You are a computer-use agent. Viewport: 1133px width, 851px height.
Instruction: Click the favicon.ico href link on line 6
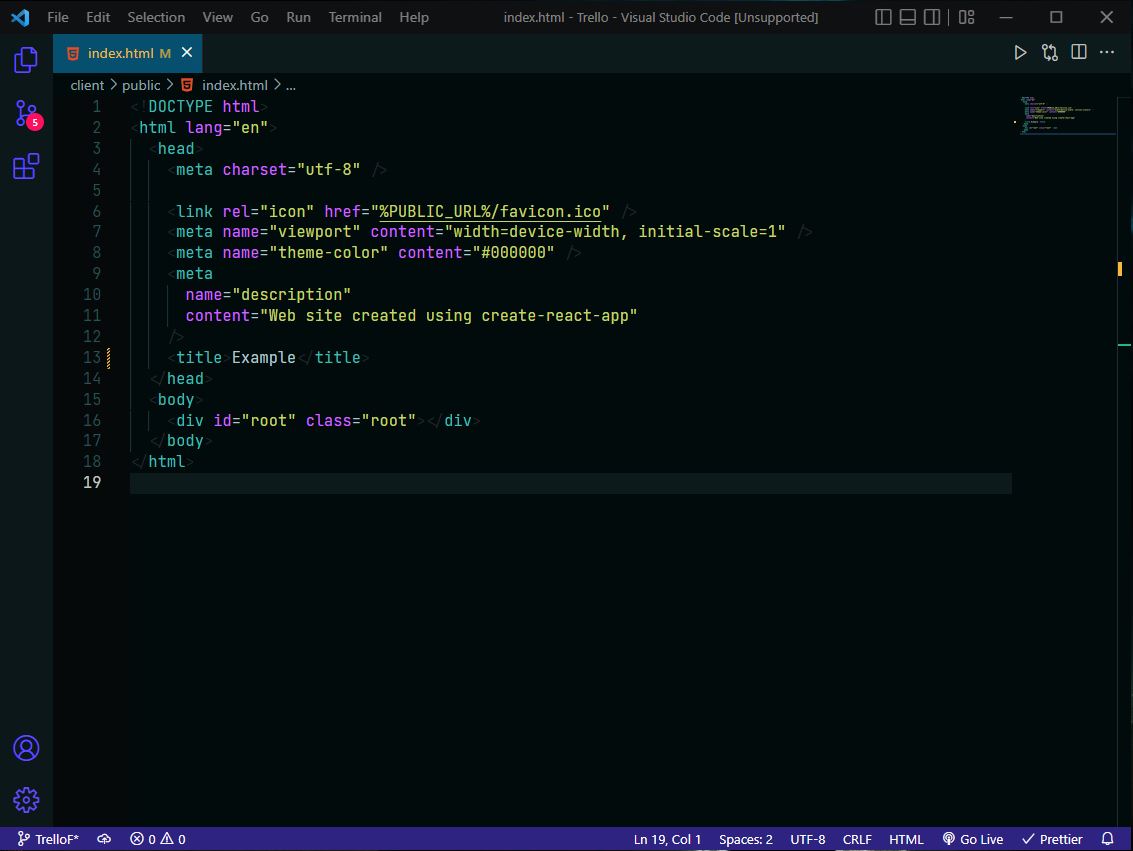point(490,211)
